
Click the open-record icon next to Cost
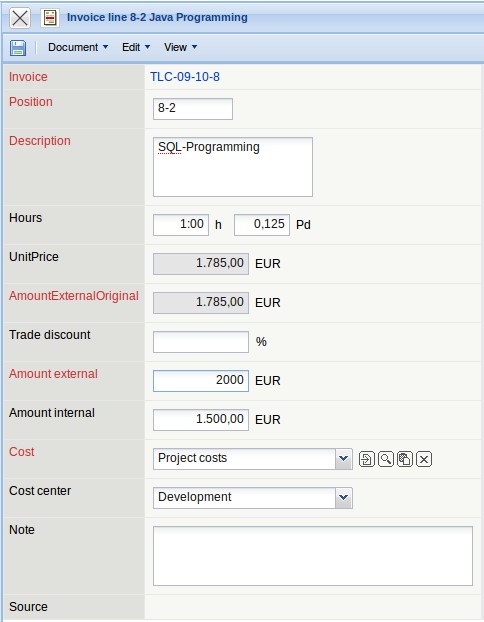coord(366,459)
